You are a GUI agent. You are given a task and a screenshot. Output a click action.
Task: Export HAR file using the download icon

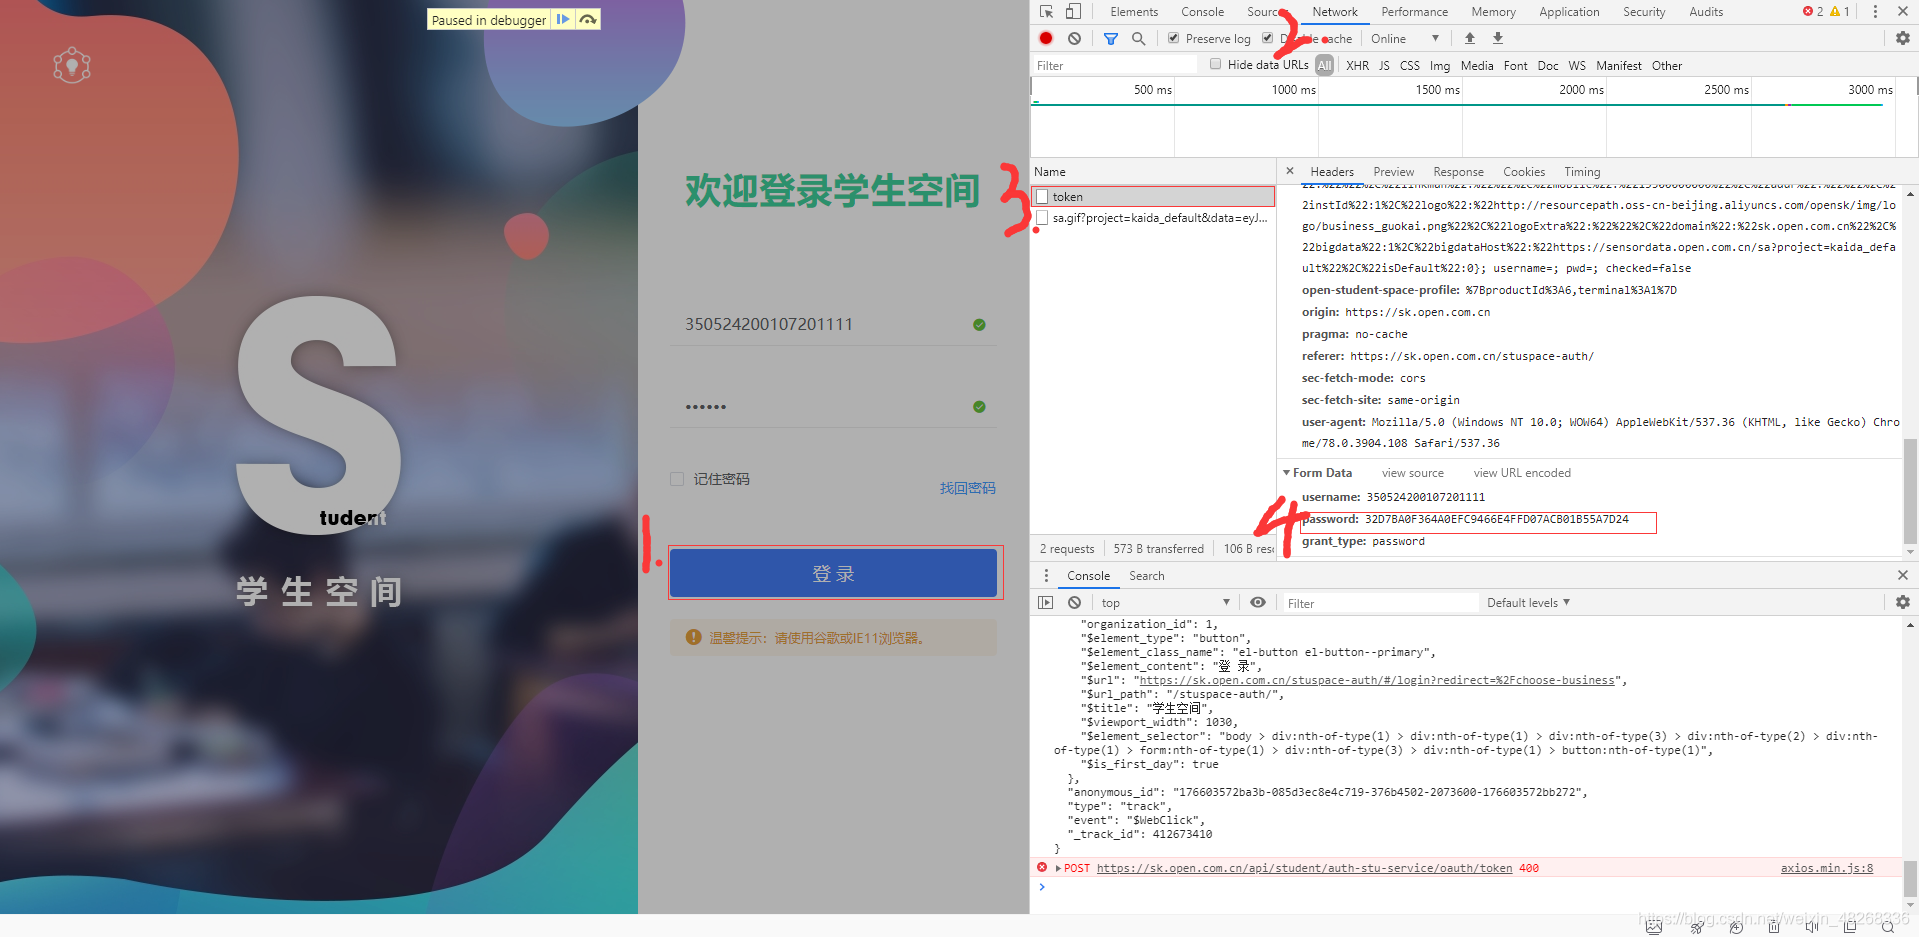[x=1497, y=38]
